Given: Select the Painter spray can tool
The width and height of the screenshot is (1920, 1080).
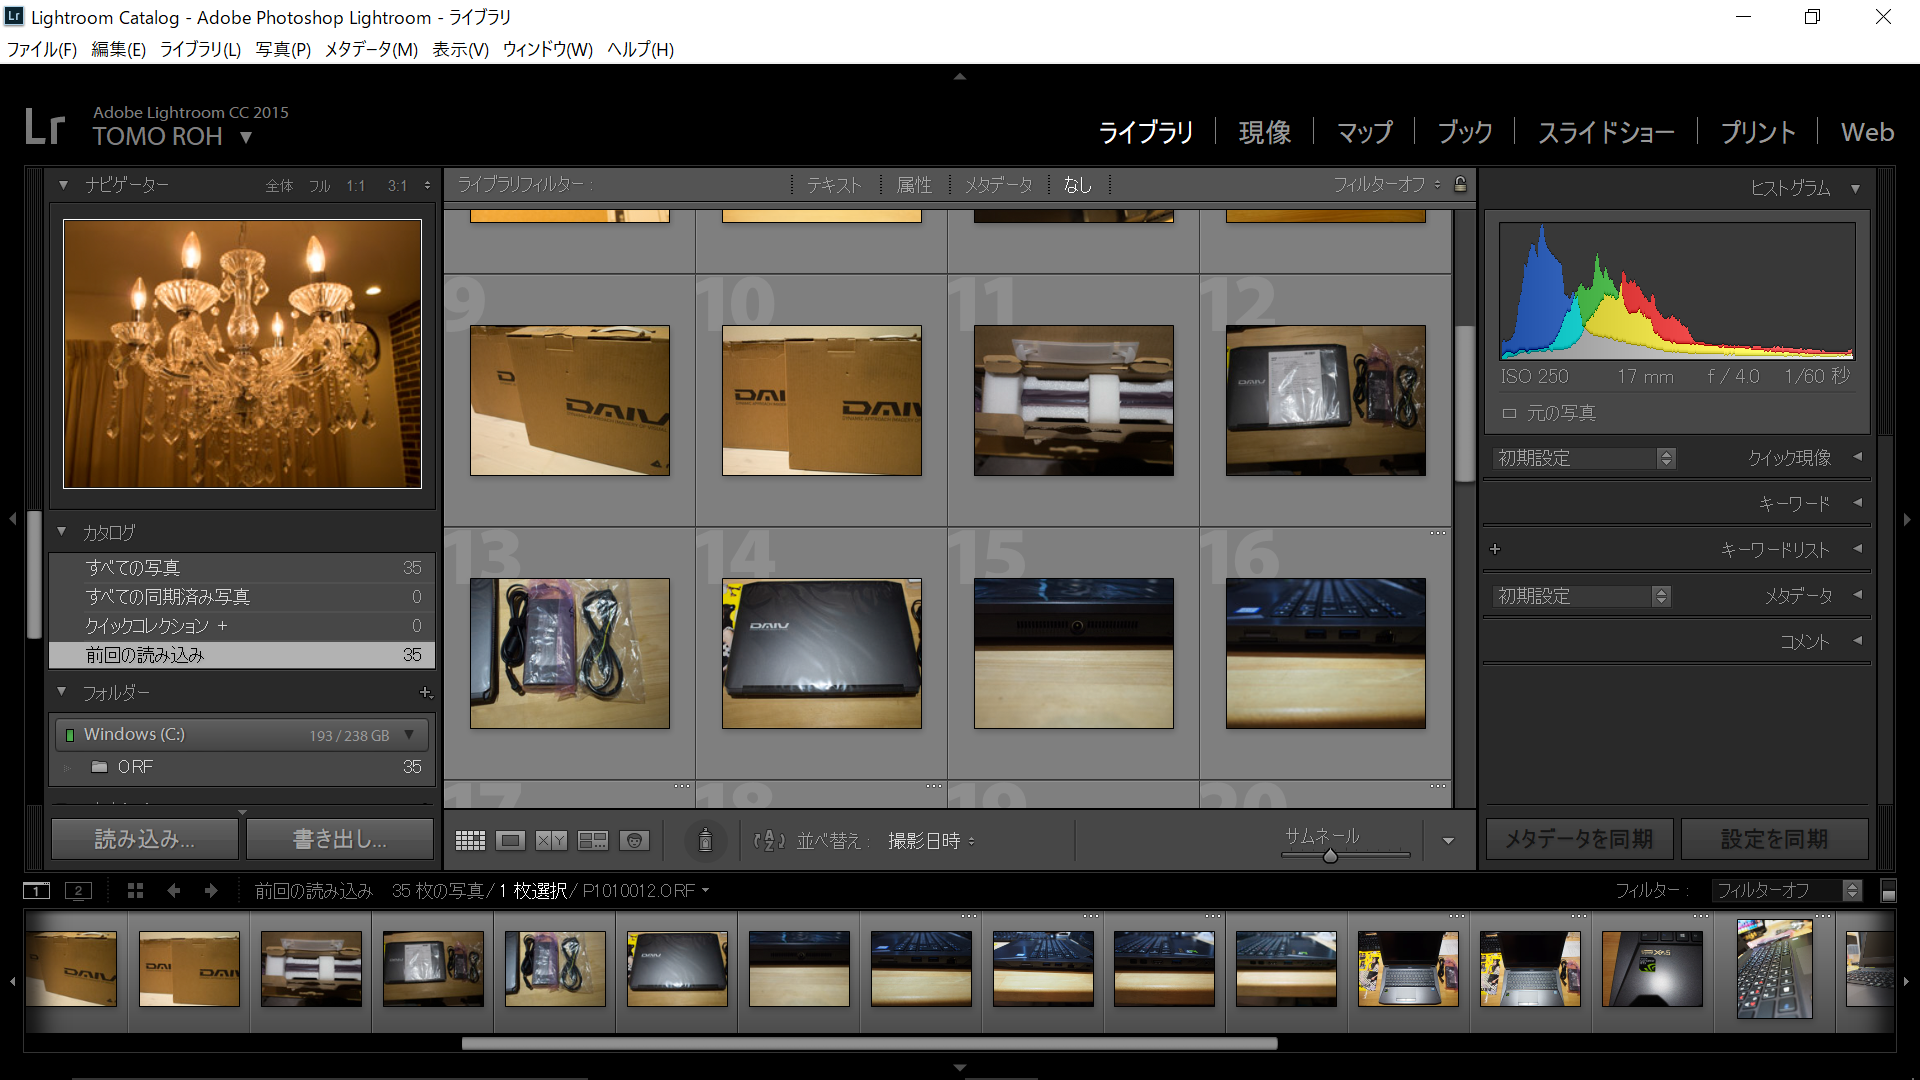Looking at the screenshot, I should click(x=705, y=840).
